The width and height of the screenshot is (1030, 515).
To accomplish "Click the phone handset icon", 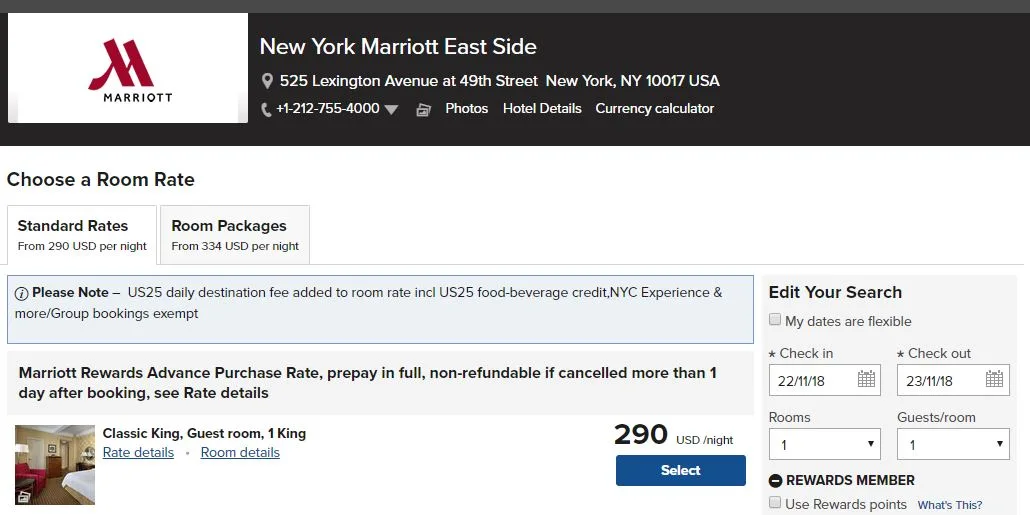I will click(x=266, y=109).
